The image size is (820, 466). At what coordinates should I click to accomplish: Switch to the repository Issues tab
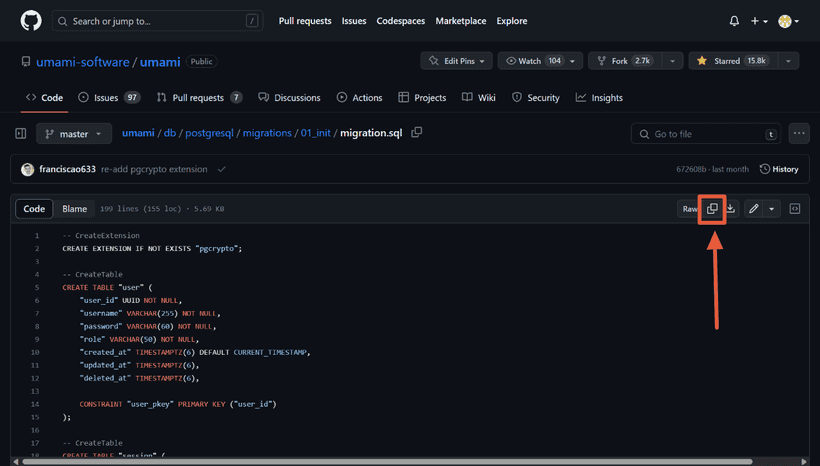coord(109,98)
